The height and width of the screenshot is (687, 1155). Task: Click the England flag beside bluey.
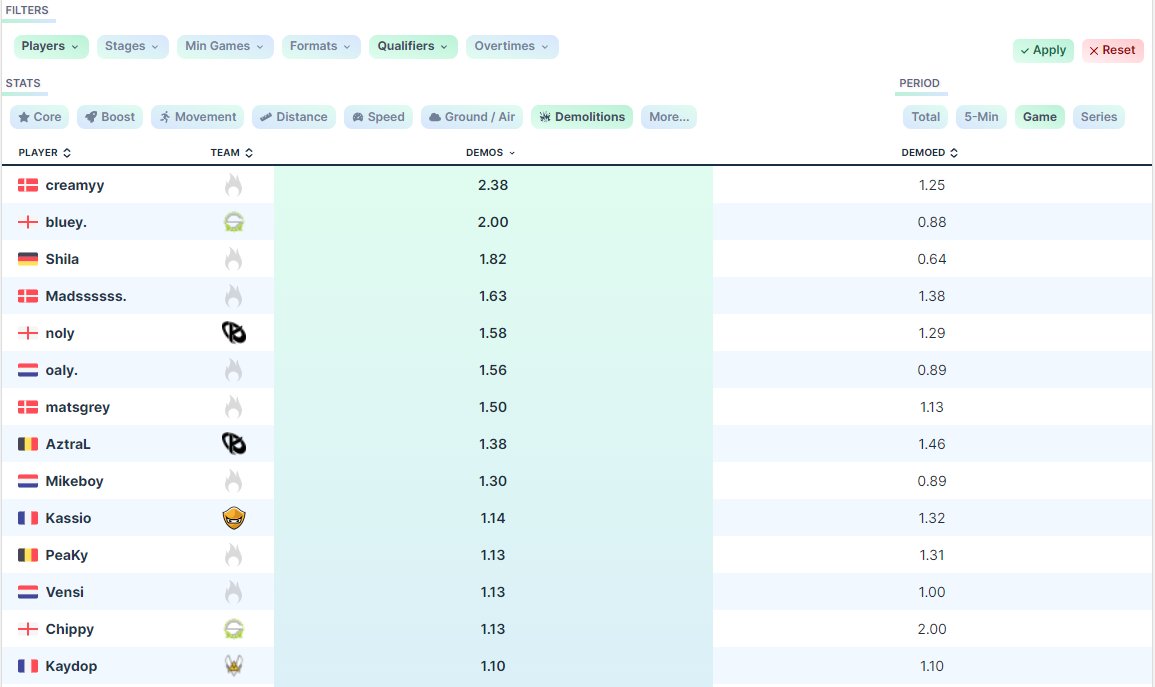click(x=28, y=222)
